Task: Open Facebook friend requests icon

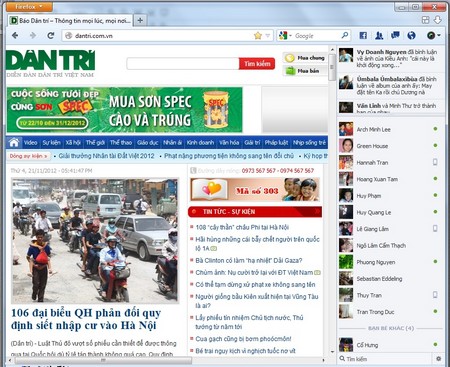Action: [x=379, y=35]
